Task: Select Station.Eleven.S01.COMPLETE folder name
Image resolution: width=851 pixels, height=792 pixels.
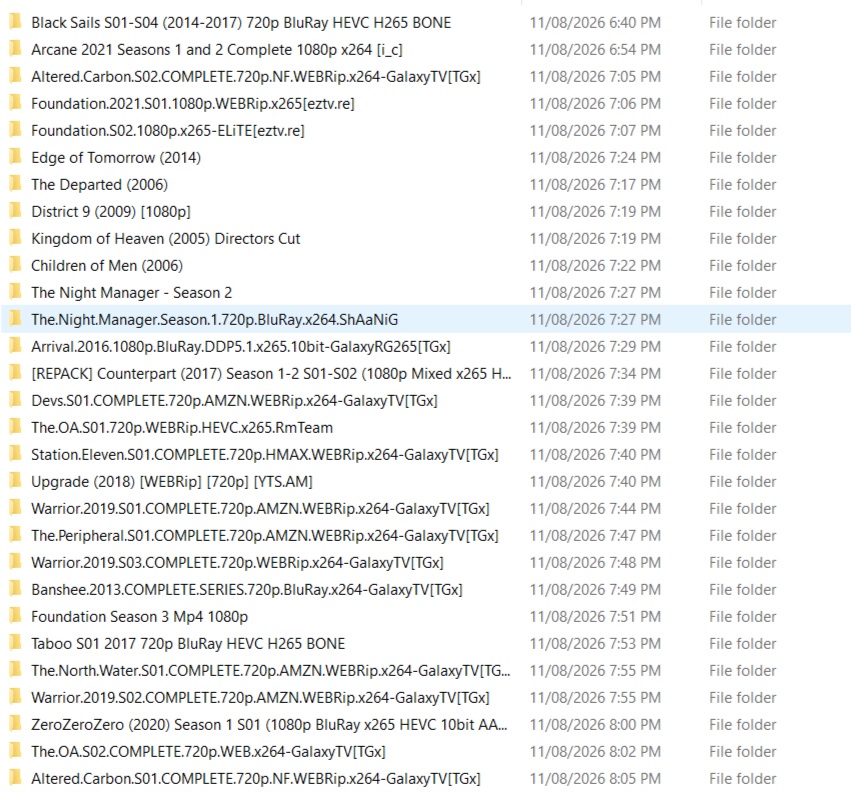Action: pyautogui.click(x=265, y=455)
